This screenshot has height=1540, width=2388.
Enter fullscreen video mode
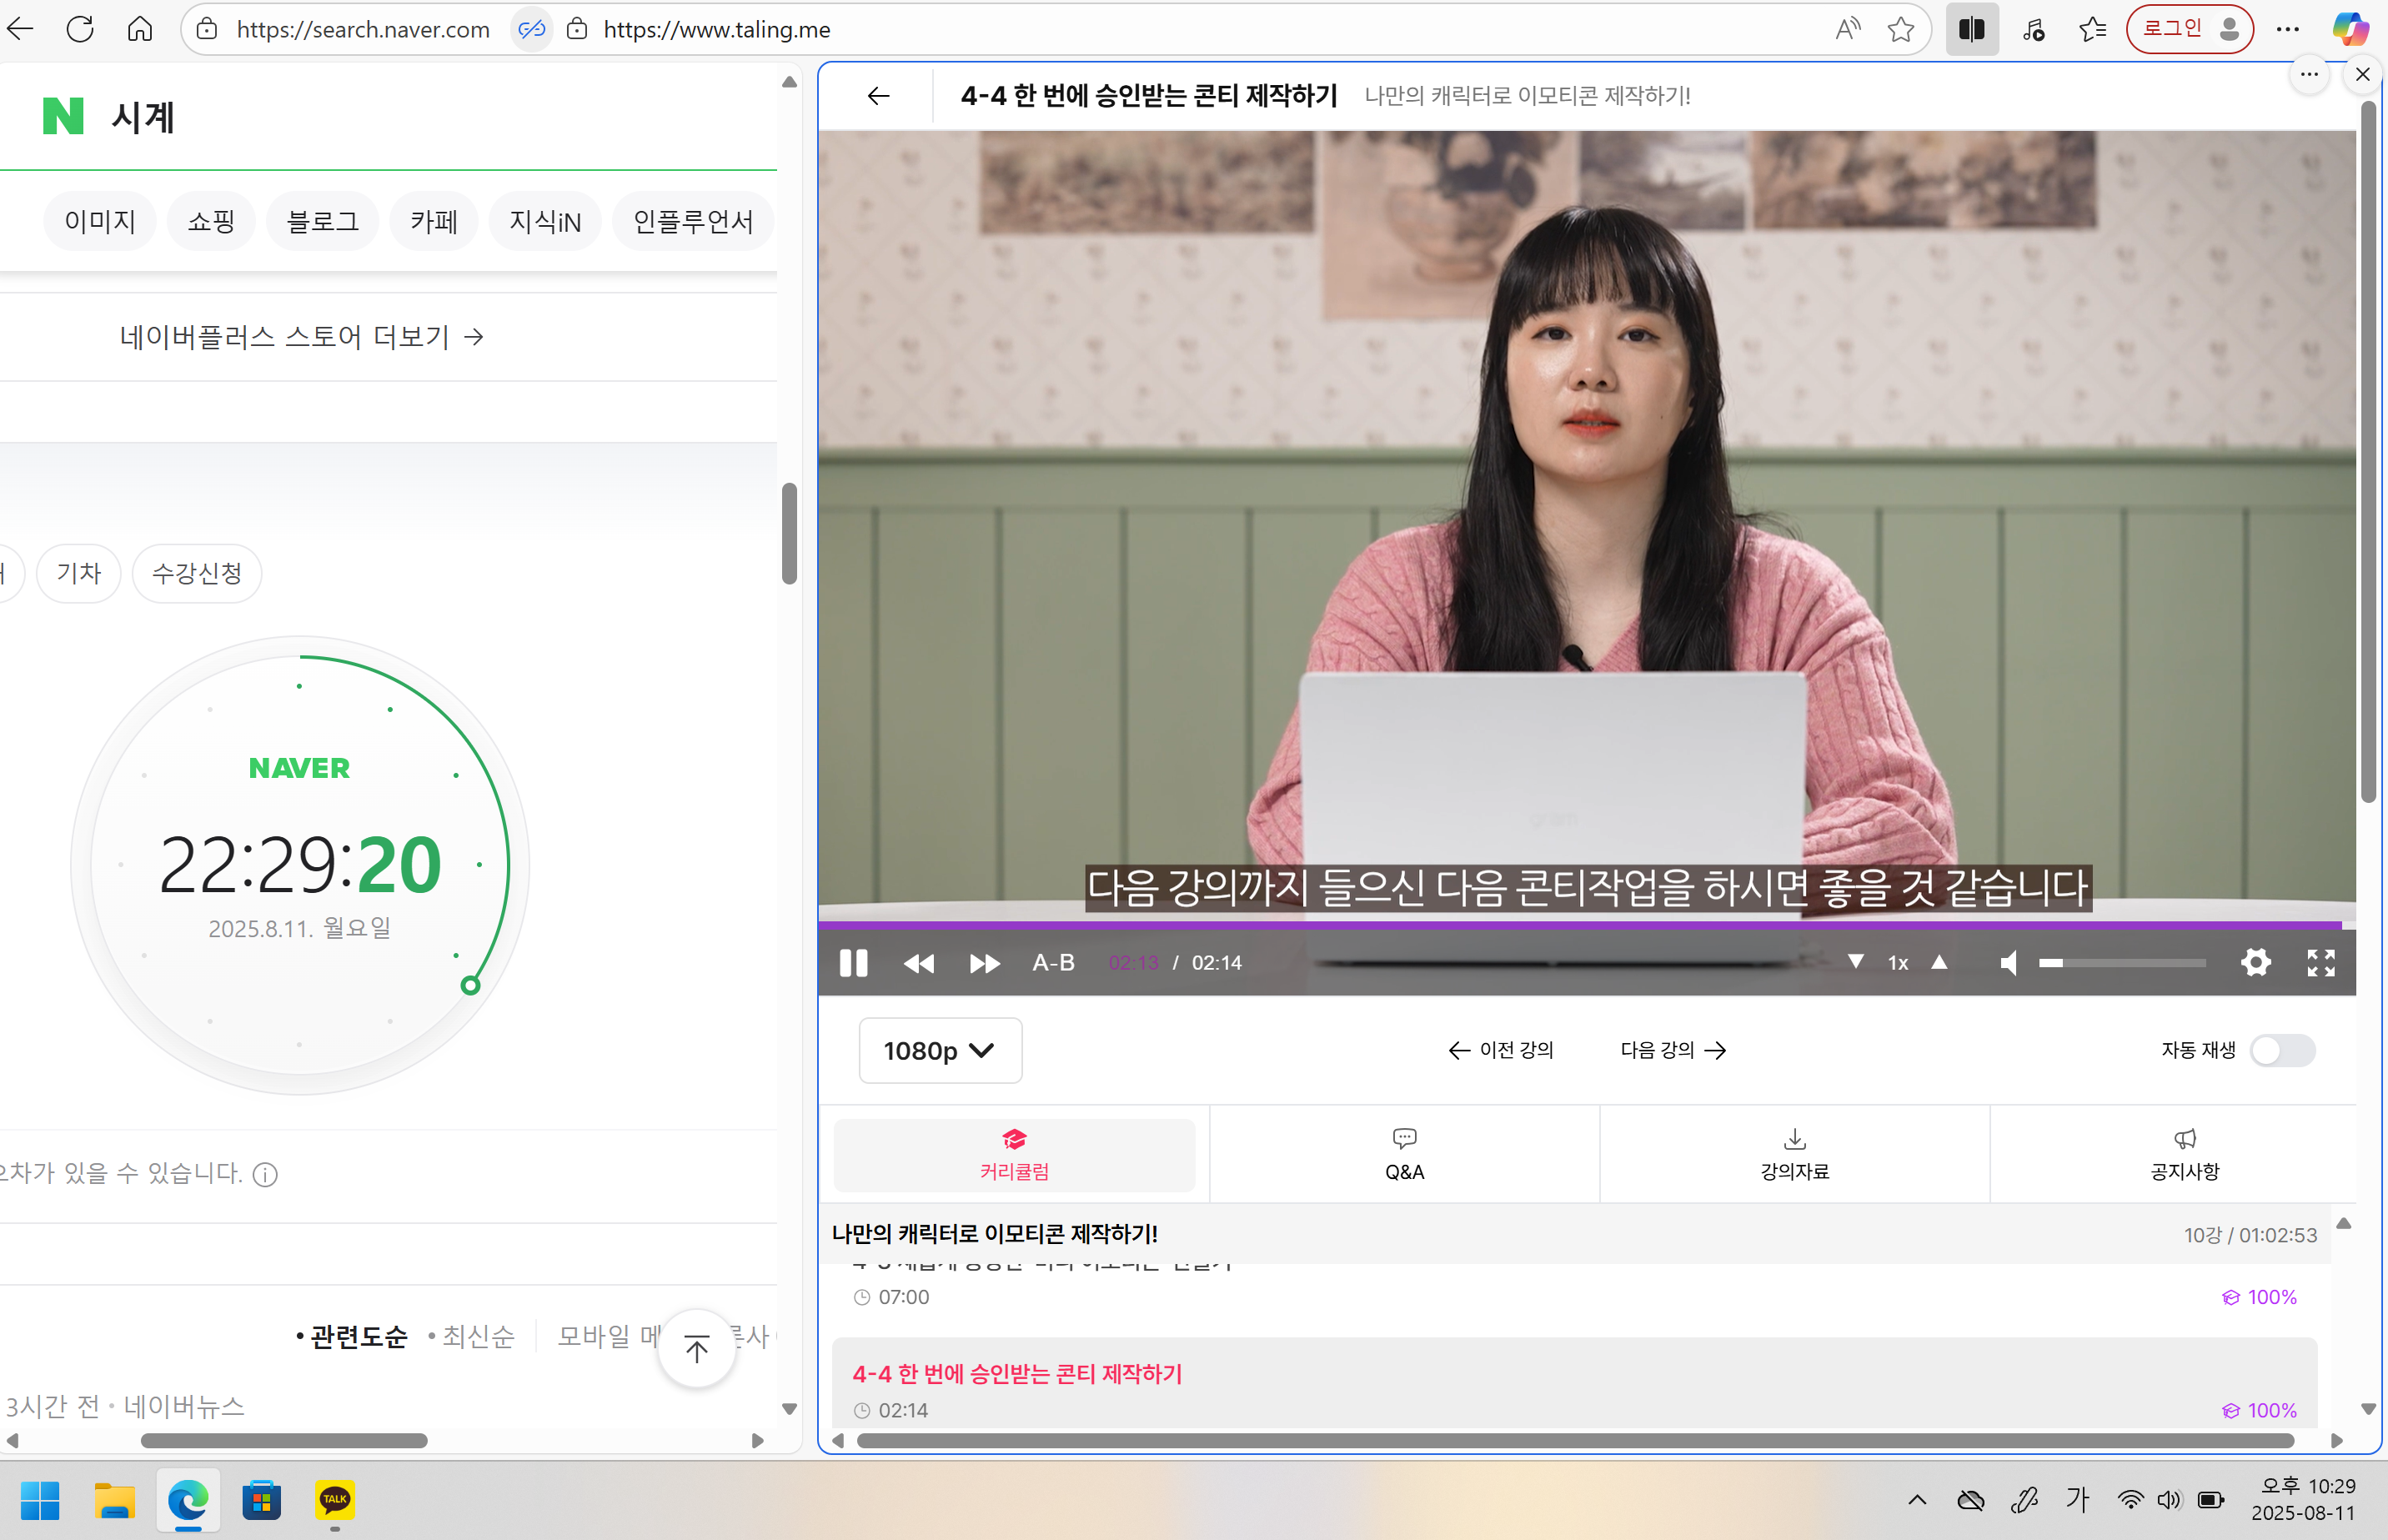(2321, 963)
